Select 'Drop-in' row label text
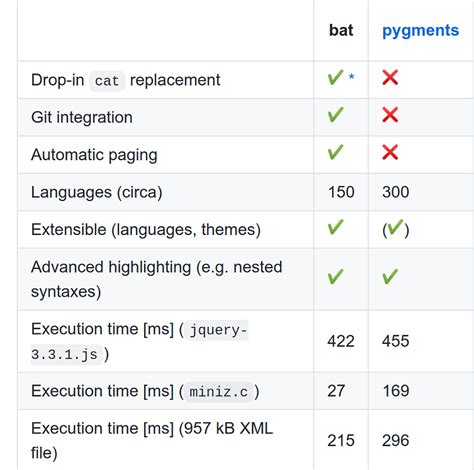This screenshot has width=474, height=470. click(57, 80)
